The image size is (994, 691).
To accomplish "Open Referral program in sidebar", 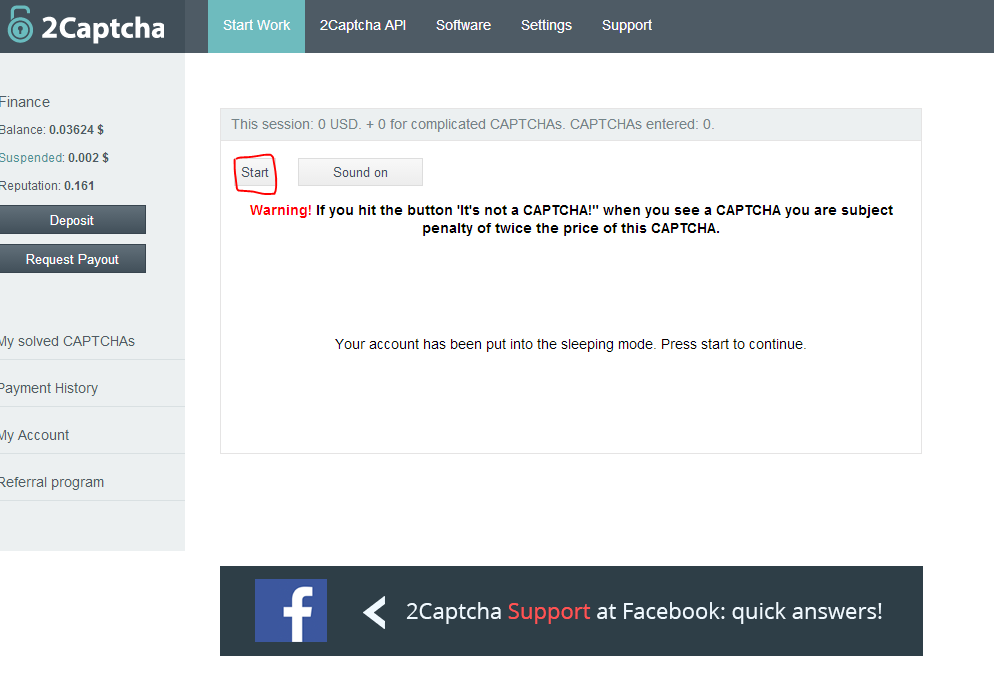I will [52, 482].
